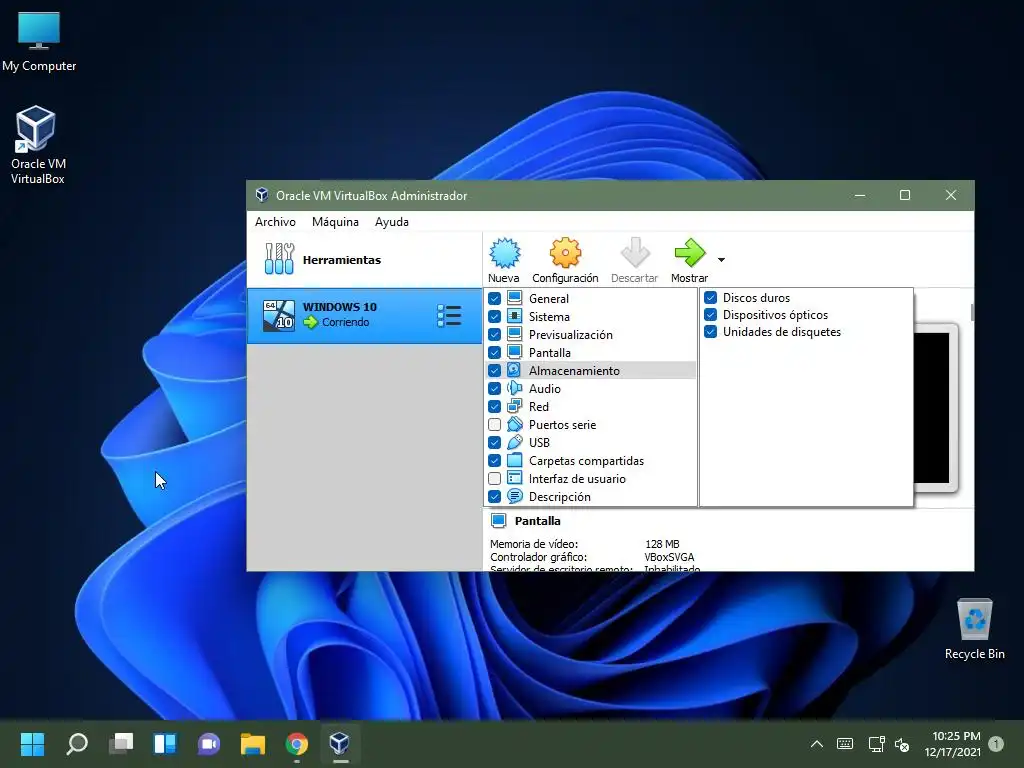Click the VBoxSVGA graphics controller value

click(669, 557)
